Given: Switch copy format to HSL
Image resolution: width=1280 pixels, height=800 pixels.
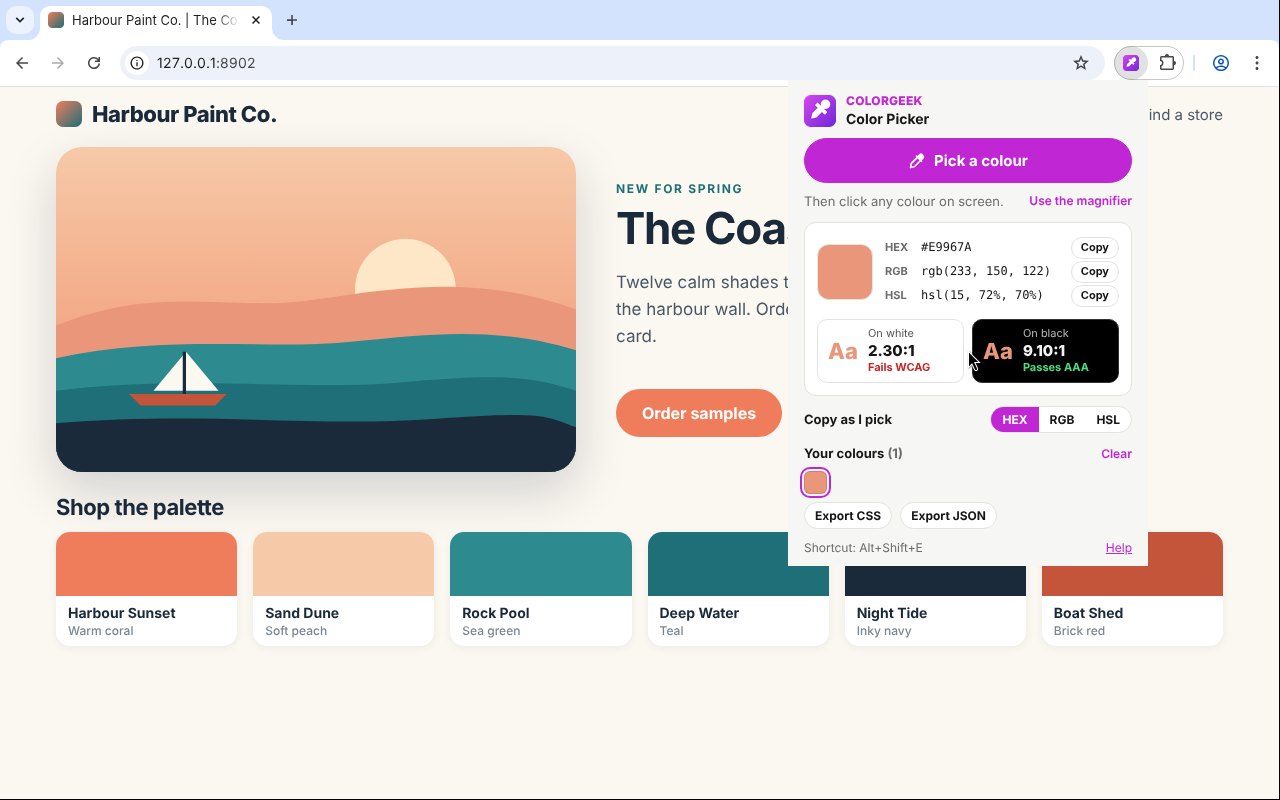Looking at the screenshot, I should click(1108, 420).
